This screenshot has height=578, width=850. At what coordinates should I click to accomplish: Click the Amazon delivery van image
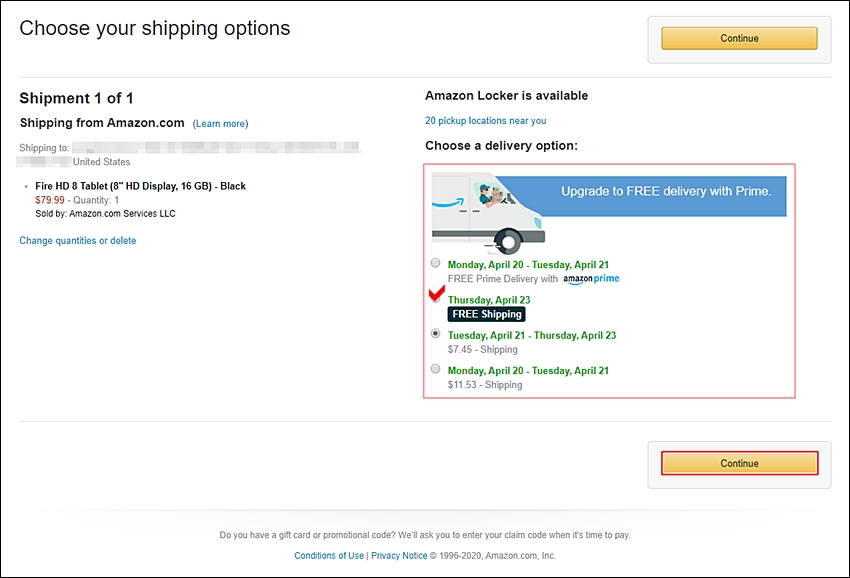(x=488, y=213)
